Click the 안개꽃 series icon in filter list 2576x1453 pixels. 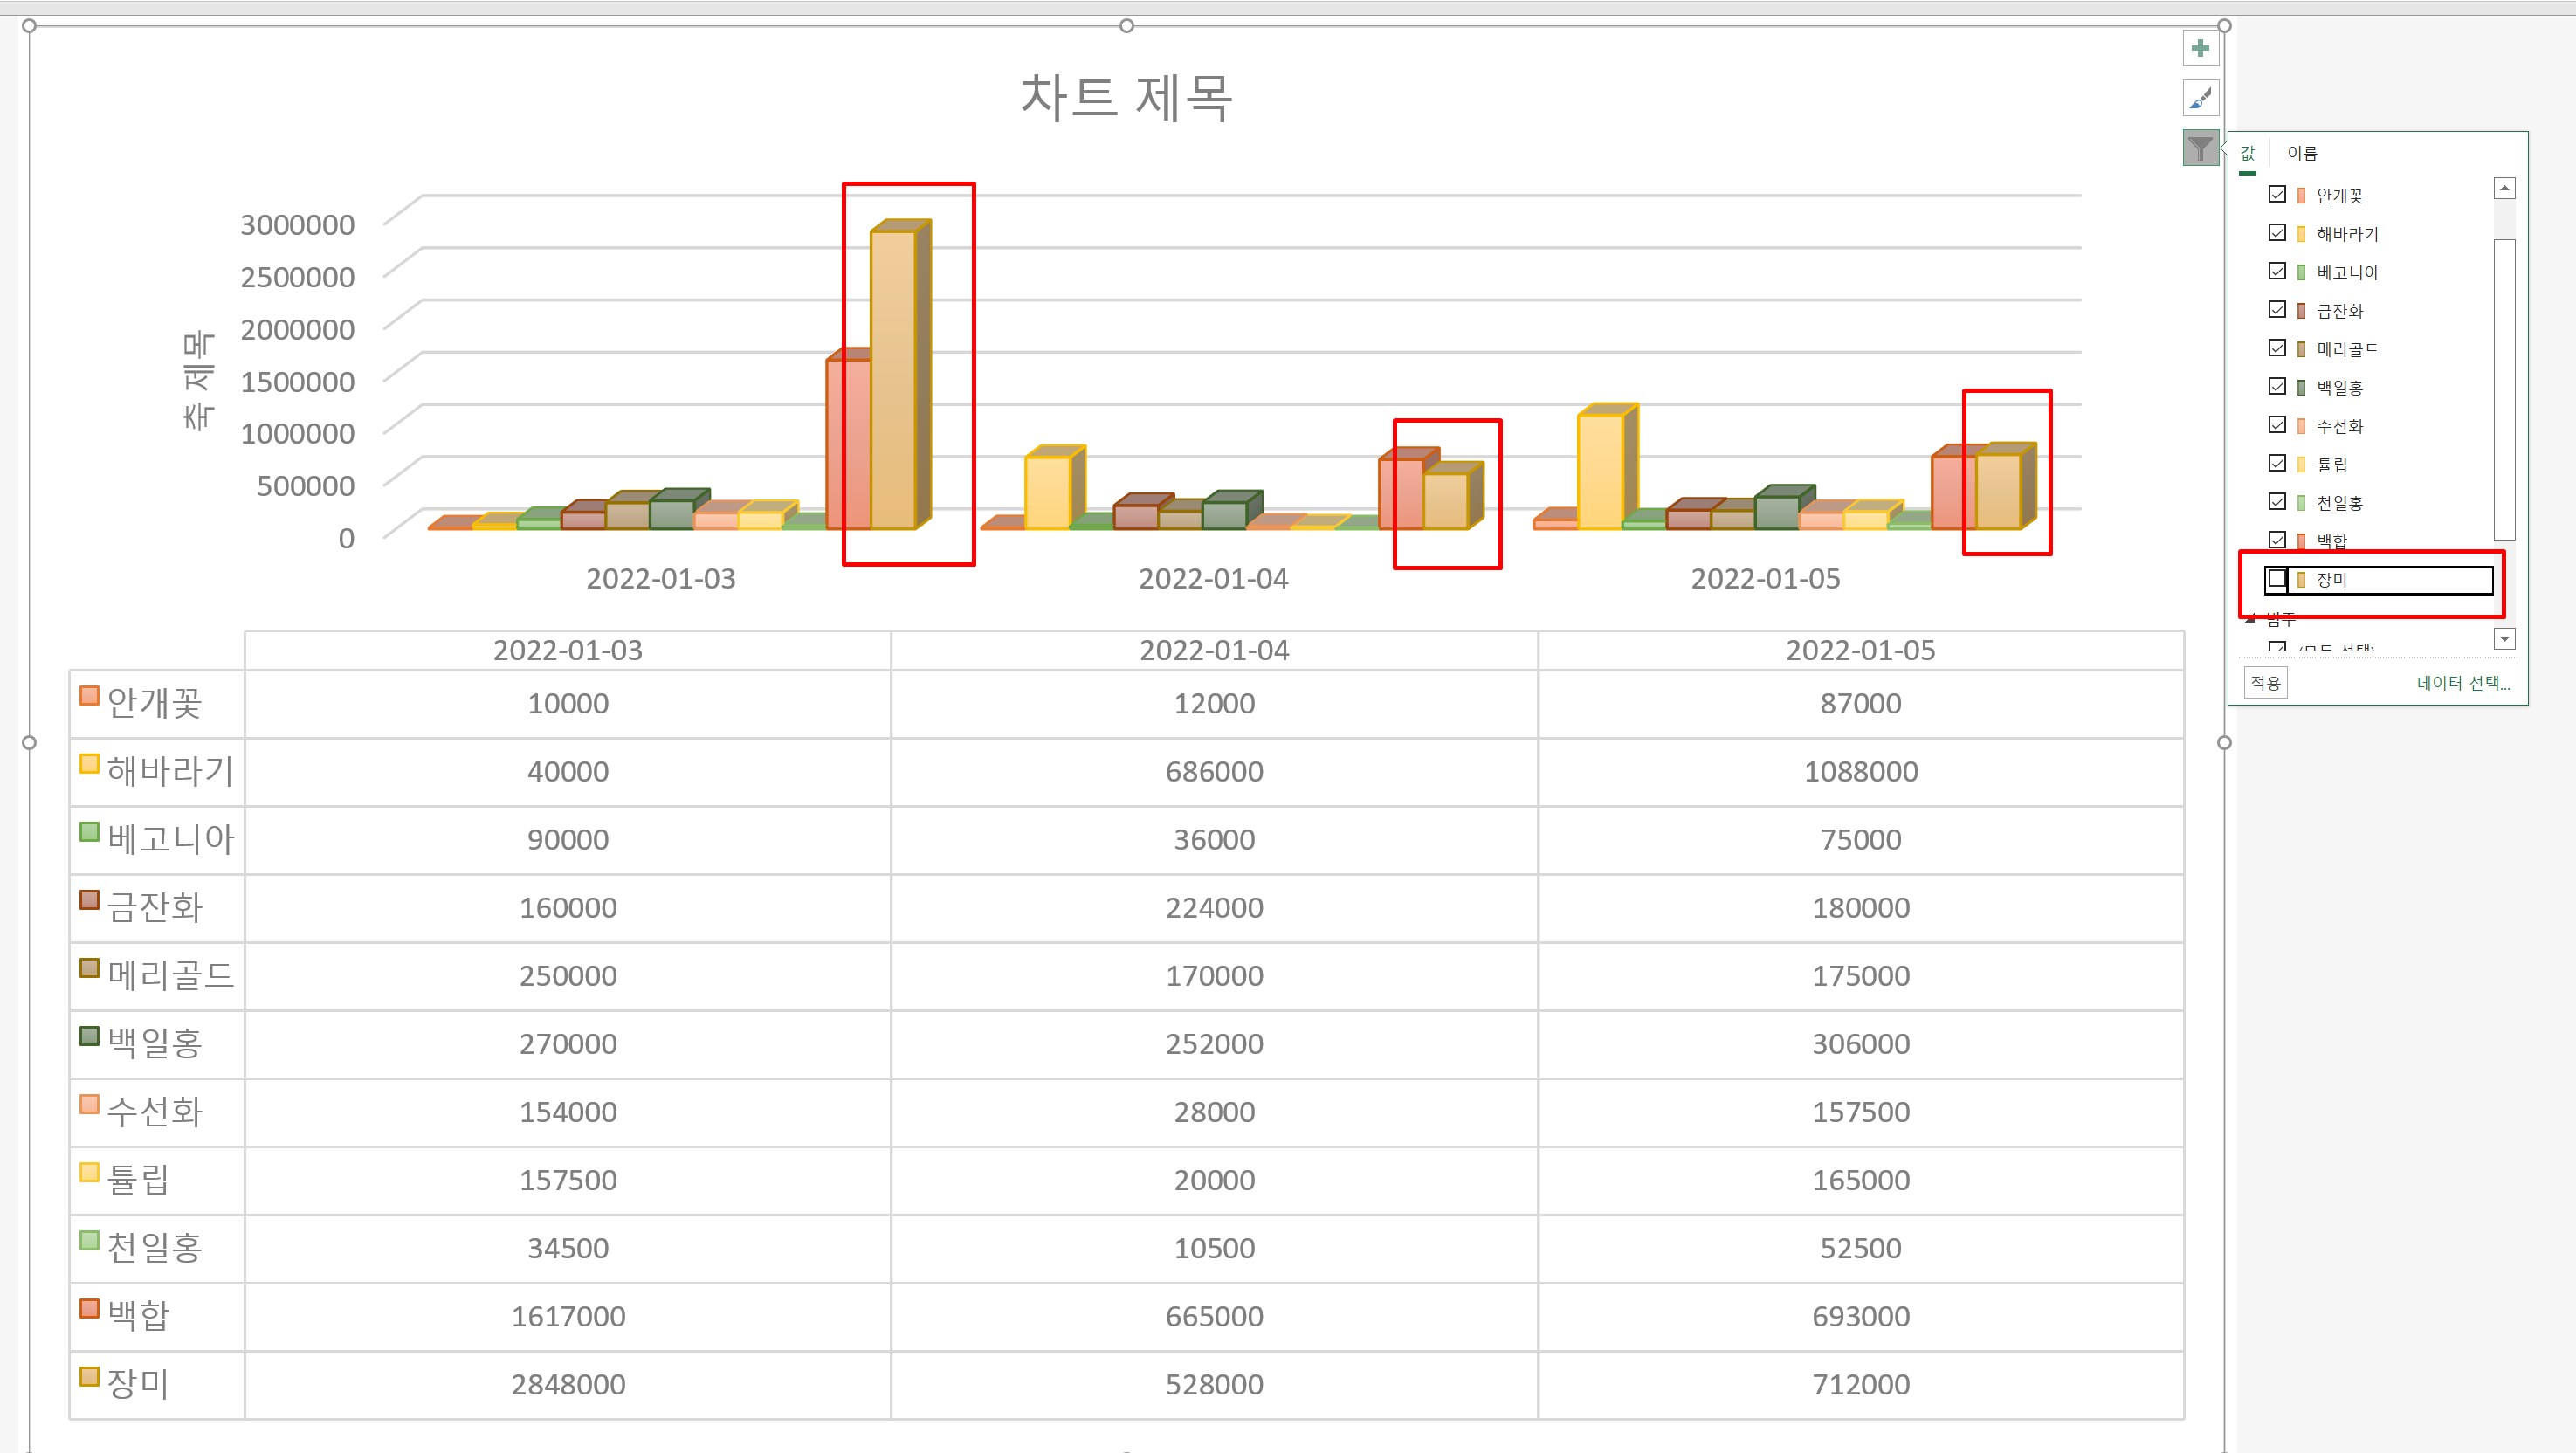pos(2301,196)
